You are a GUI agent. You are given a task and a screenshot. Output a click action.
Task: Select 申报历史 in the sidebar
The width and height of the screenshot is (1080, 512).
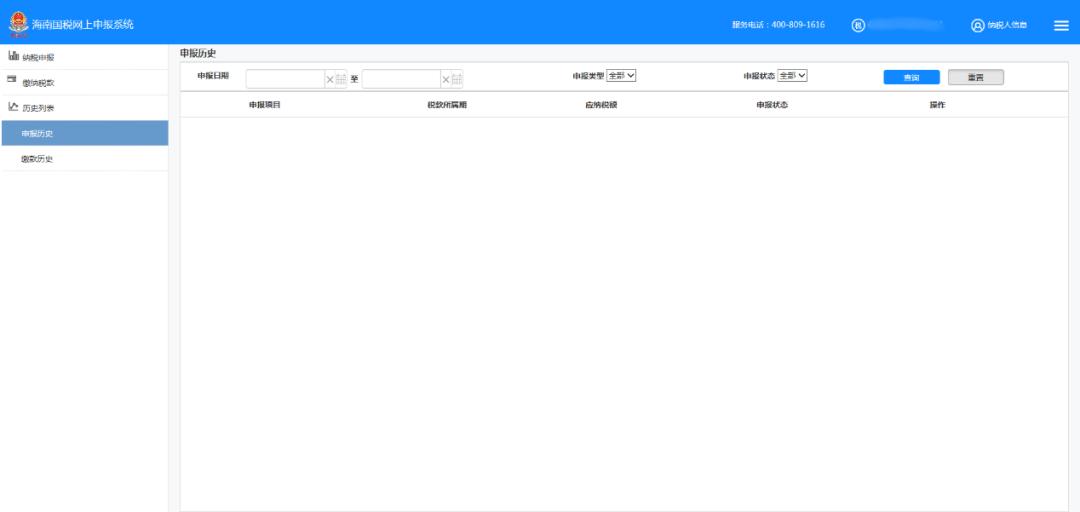coord(85,133)
